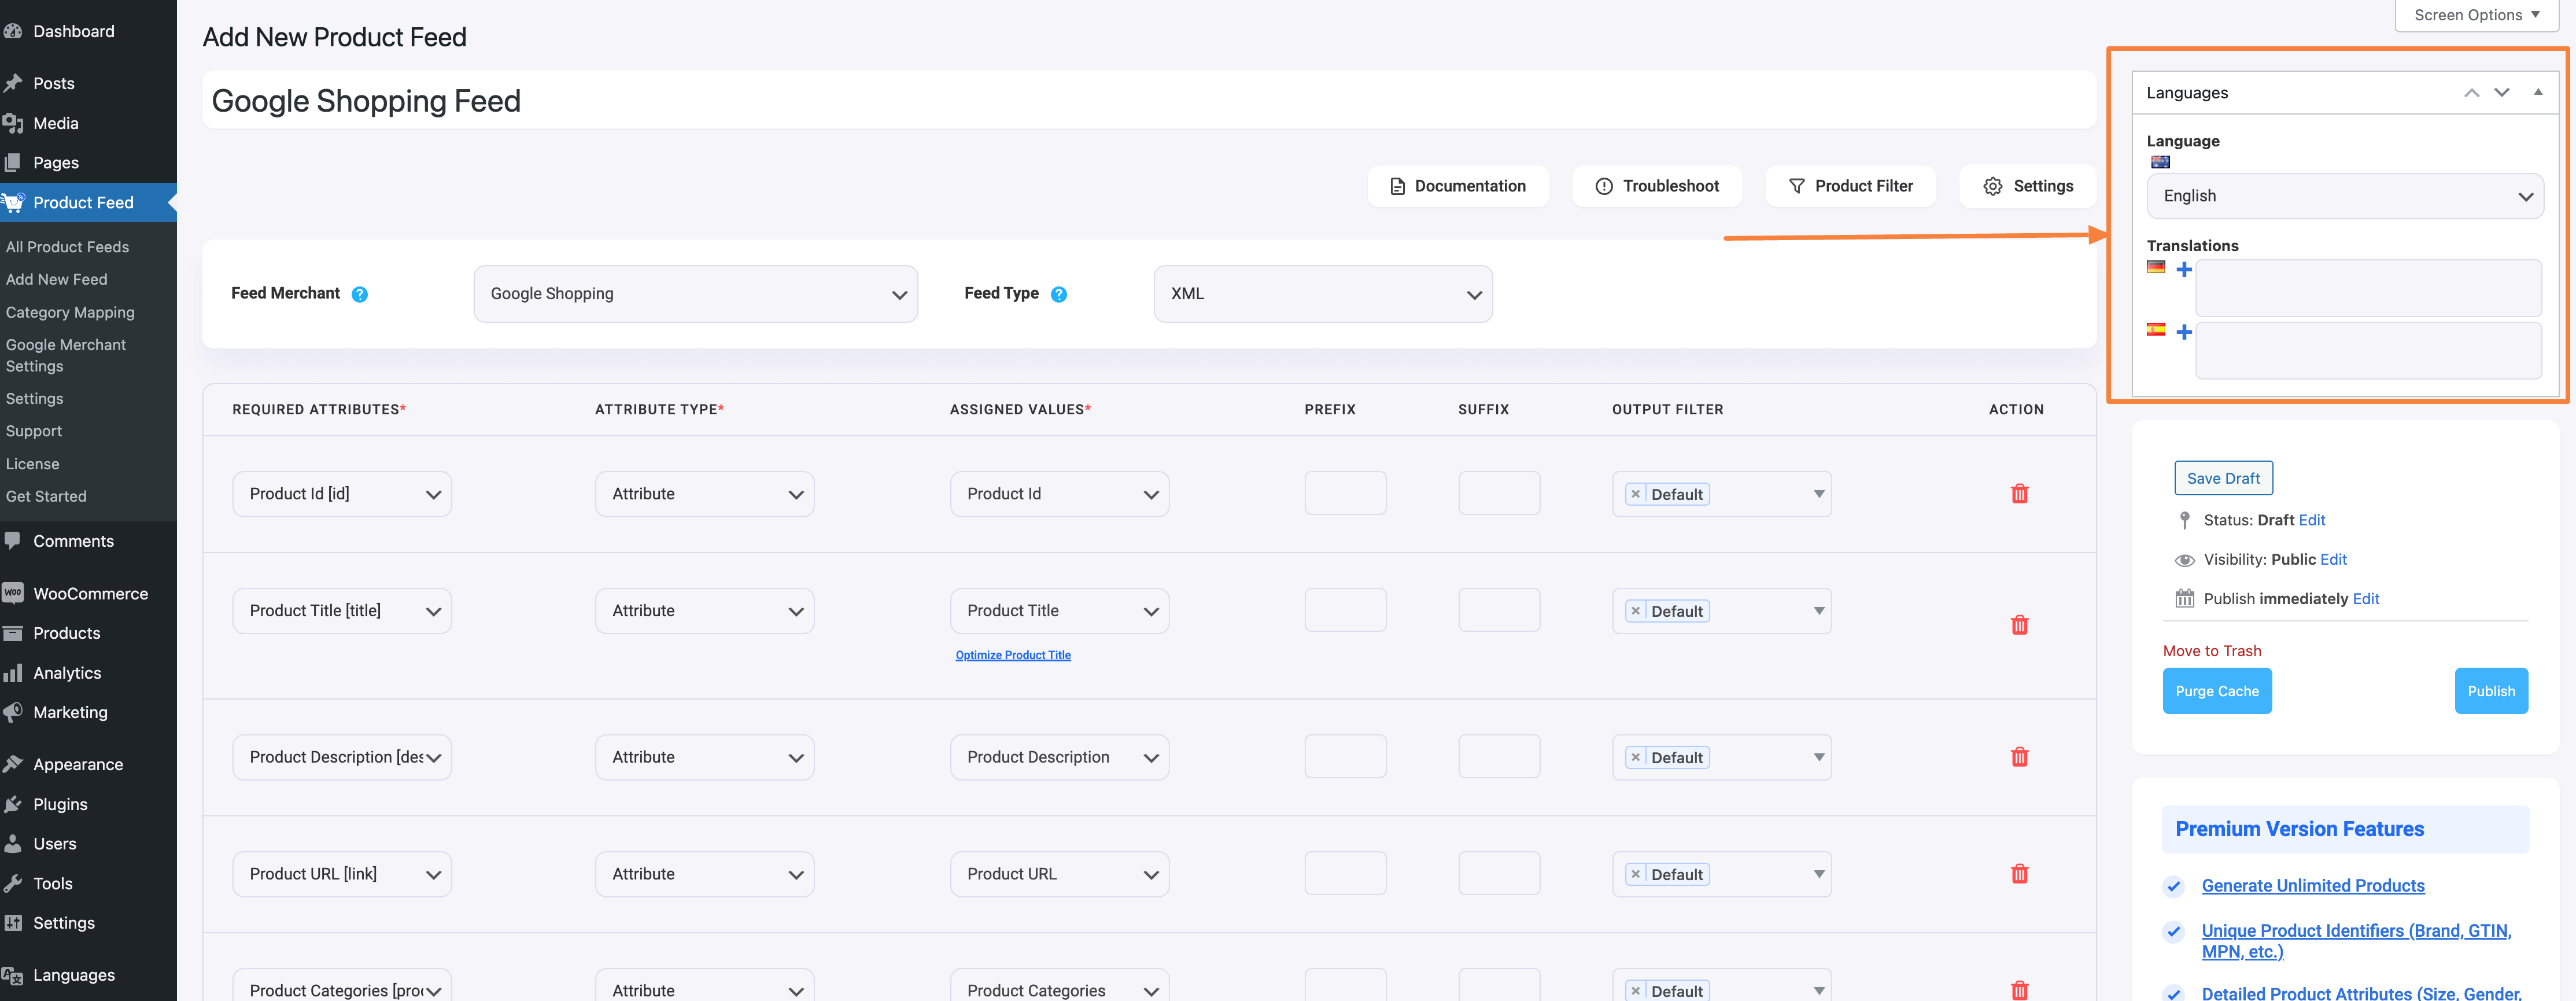This screenshot has width=2576, height=1001.
Task: Click prefix field in Product Id row
Action: (x=1344, y=493)
